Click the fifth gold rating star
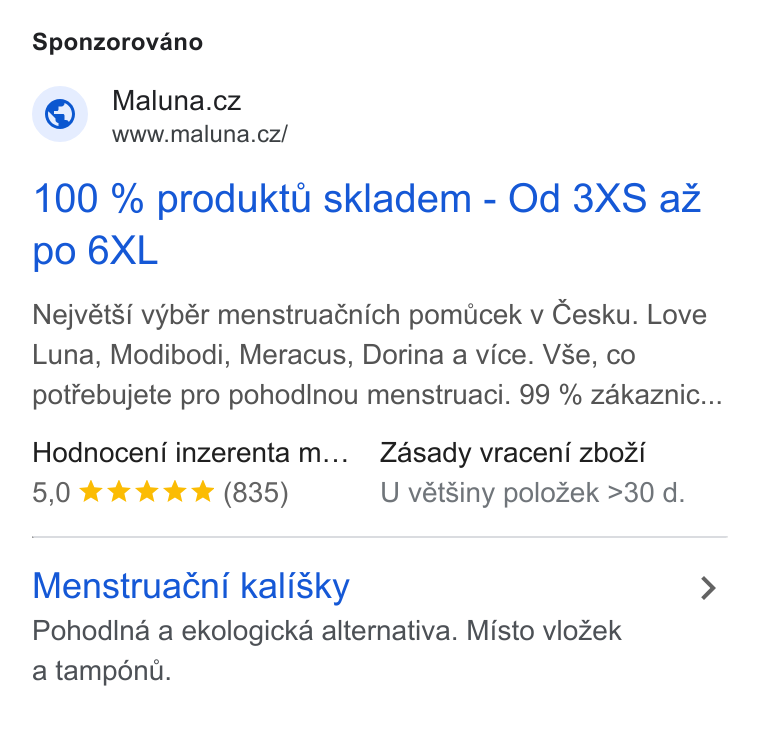760x738 pixels. coord(203,491)
